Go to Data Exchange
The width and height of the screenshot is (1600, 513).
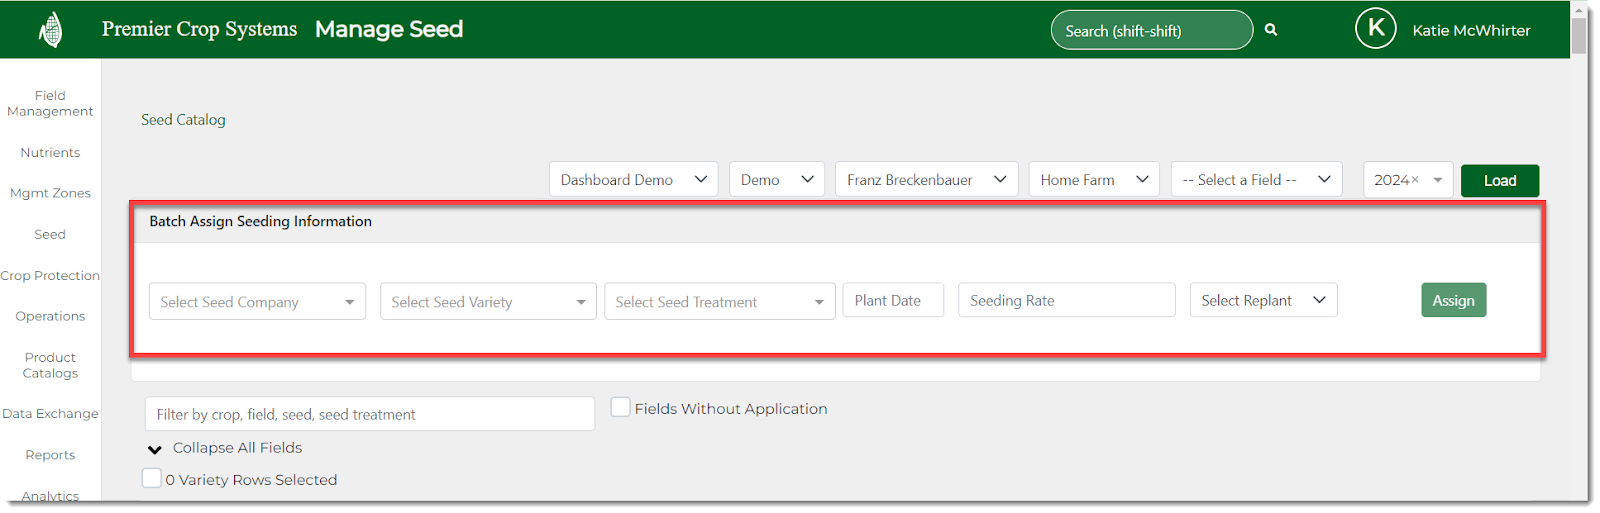coord(50,413)
